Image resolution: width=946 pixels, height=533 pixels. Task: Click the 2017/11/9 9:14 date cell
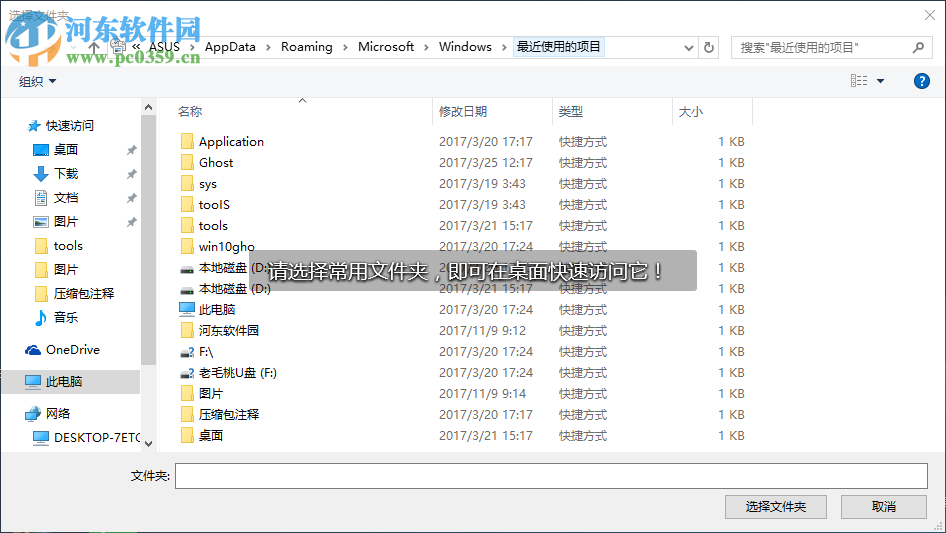pos(482,394)
